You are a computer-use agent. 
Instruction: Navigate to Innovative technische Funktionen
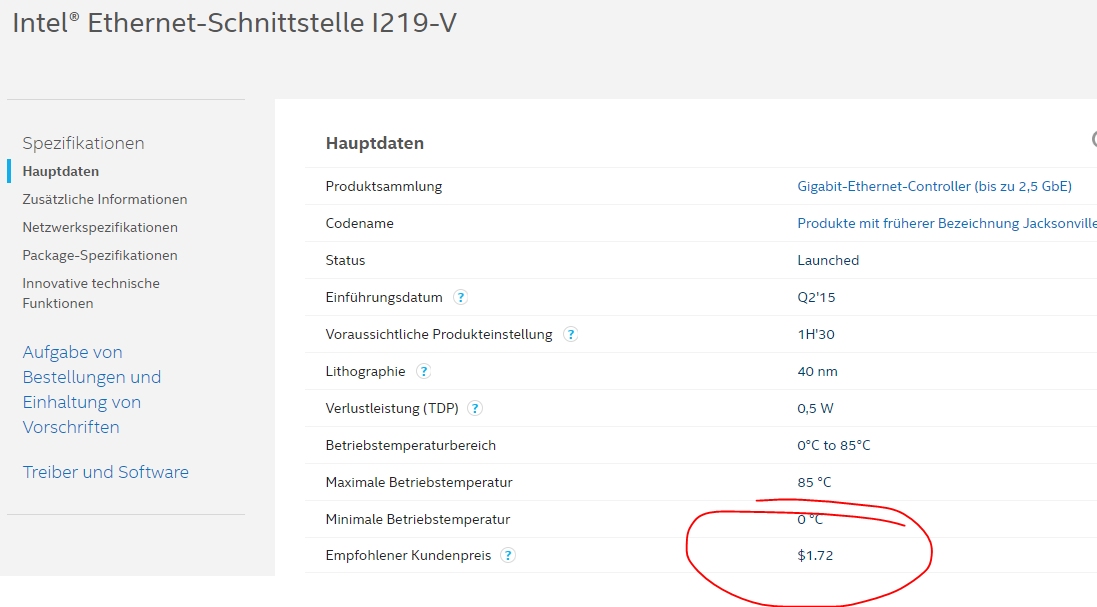91,293
